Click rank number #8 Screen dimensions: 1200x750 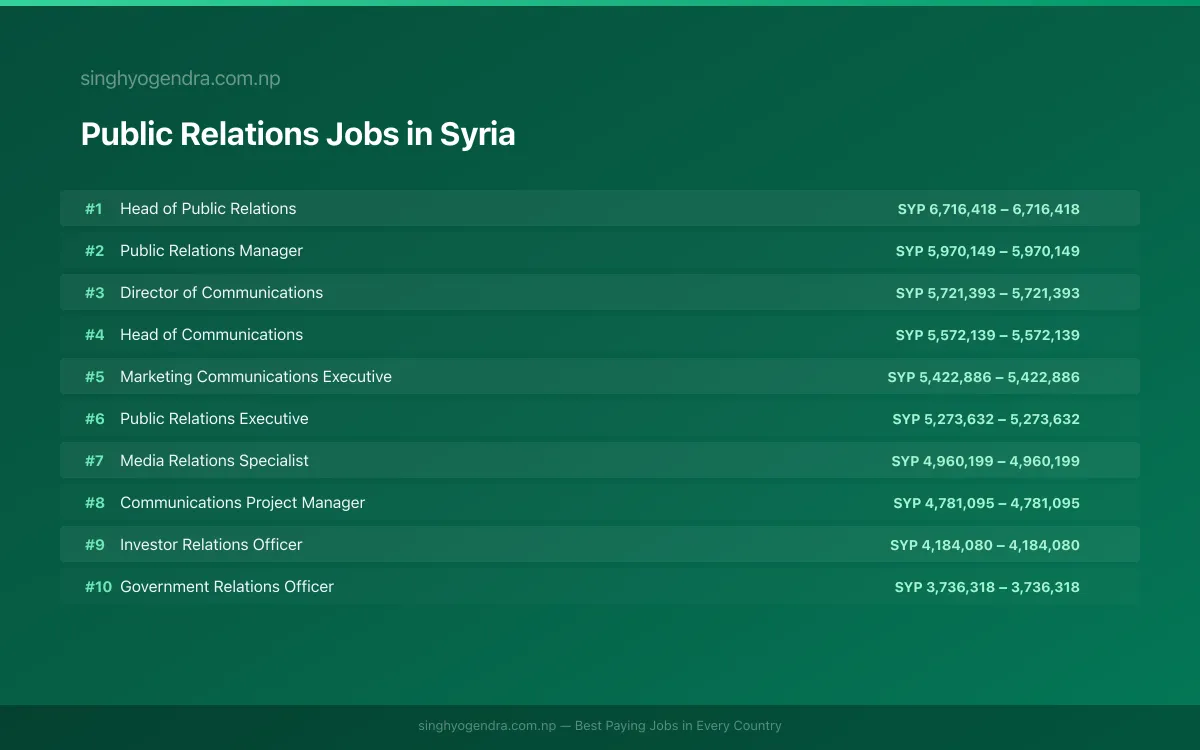[x=94, y=503]
